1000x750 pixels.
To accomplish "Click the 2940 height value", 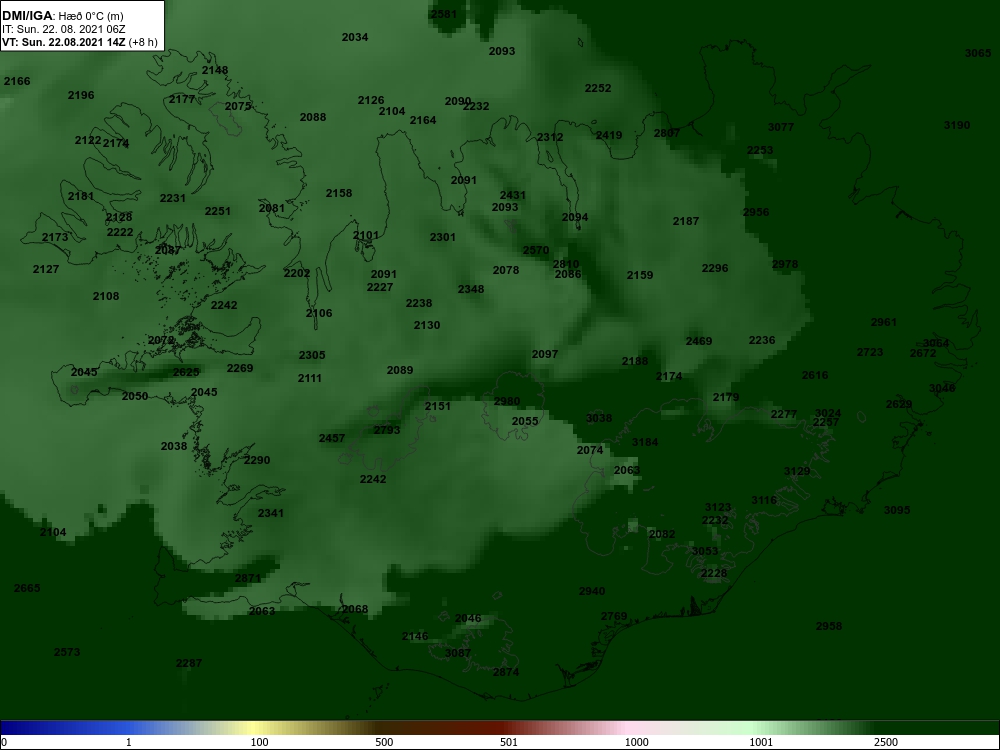I will [592, 591].
